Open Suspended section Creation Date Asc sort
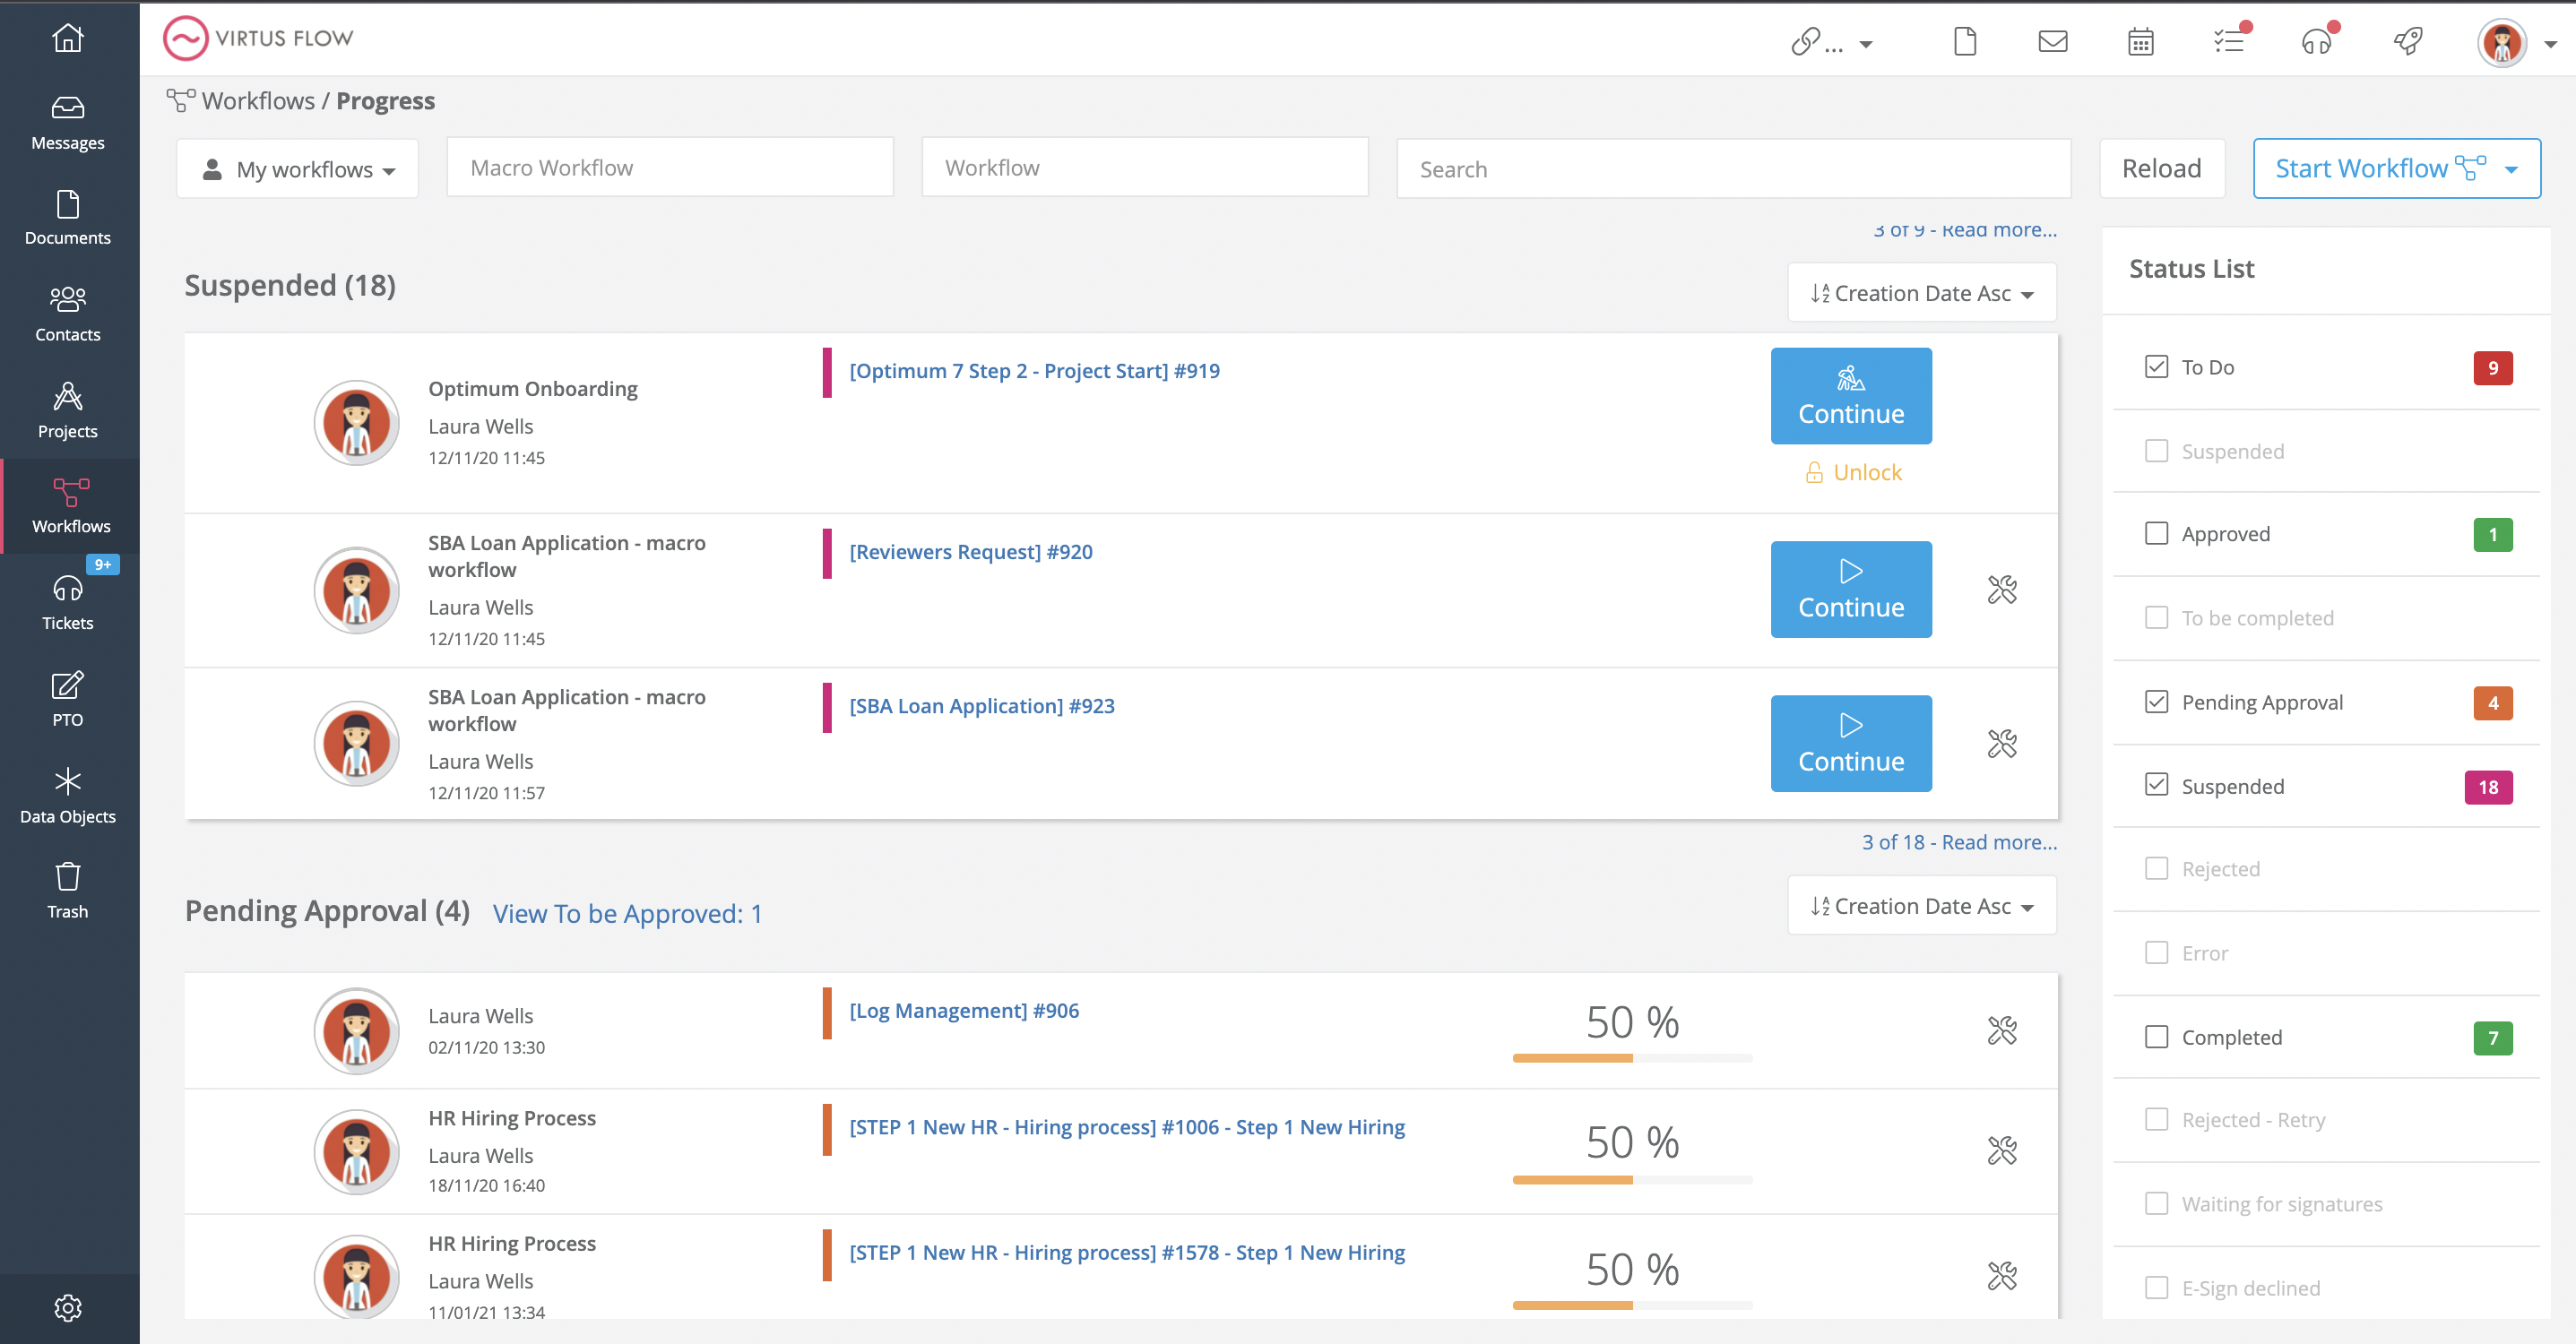This screenshot has height=1344, width=2576. tap(1921, 293)
